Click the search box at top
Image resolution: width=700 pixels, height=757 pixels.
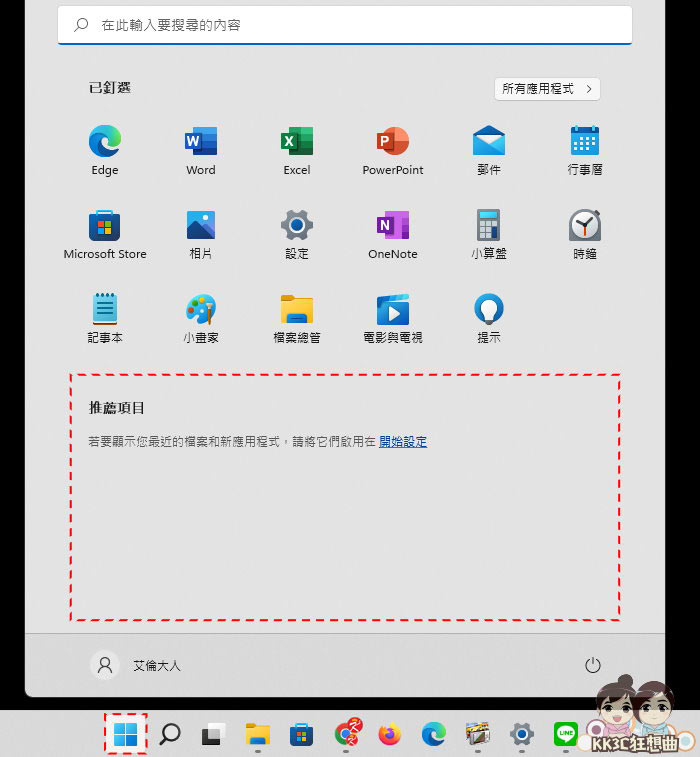click(x=344, y=25)
